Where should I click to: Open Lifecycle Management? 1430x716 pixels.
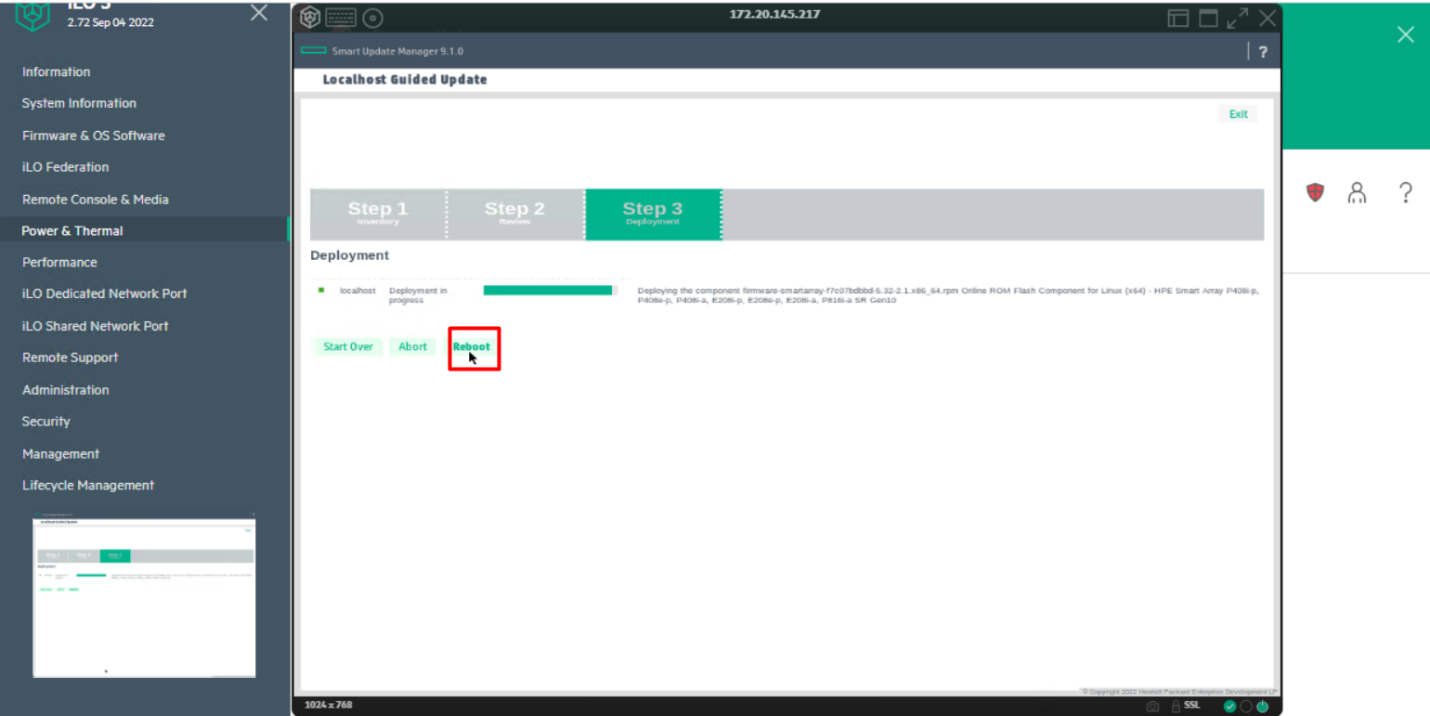click(x=88, y=485)
